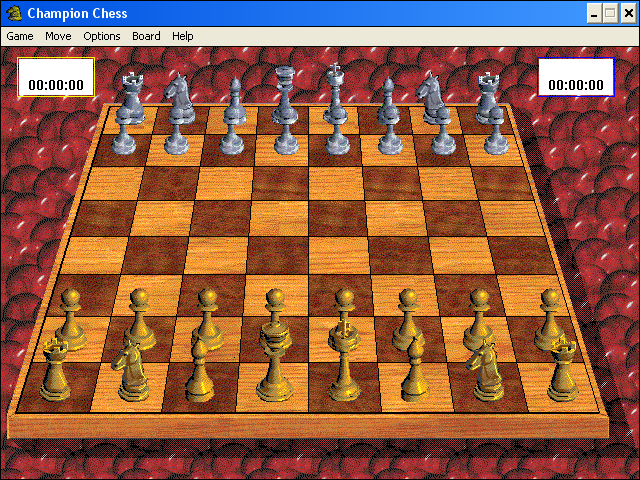Screen dimensions: 640x480
Task: Open the Game menu
Action: click(20, 36)
